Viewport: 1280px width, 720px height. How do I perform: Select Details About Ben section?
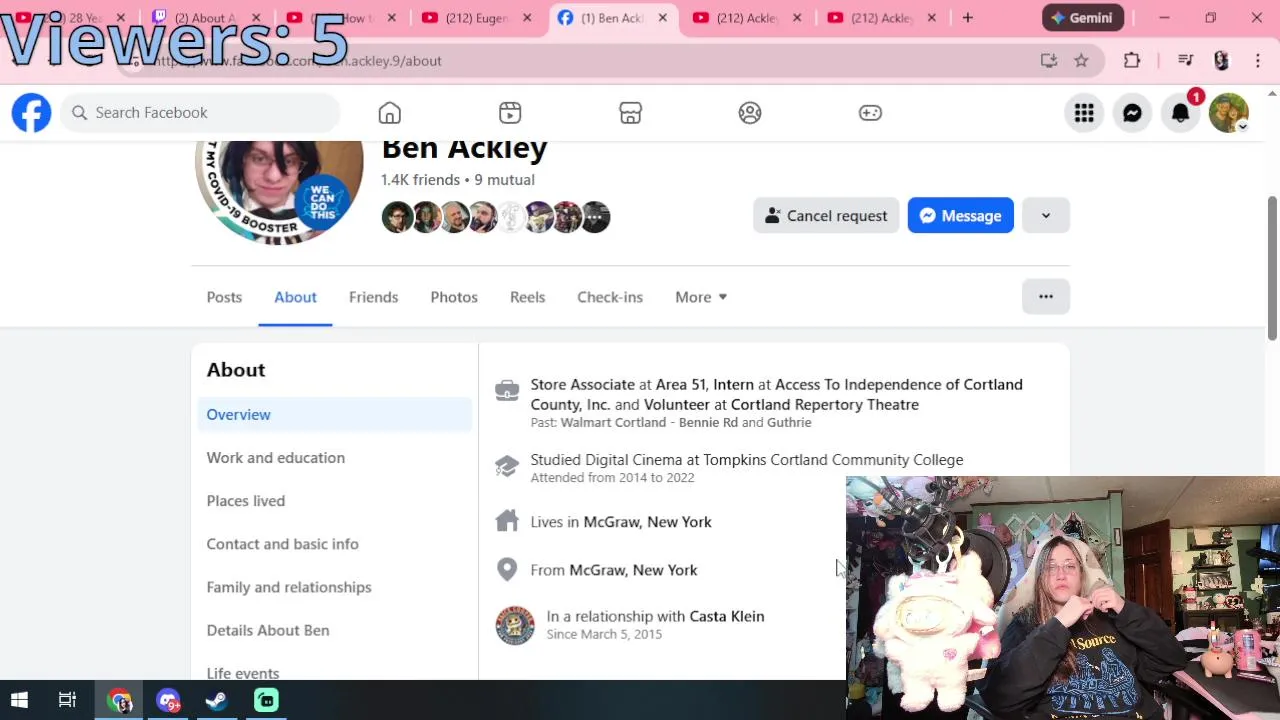click(335, 630)
